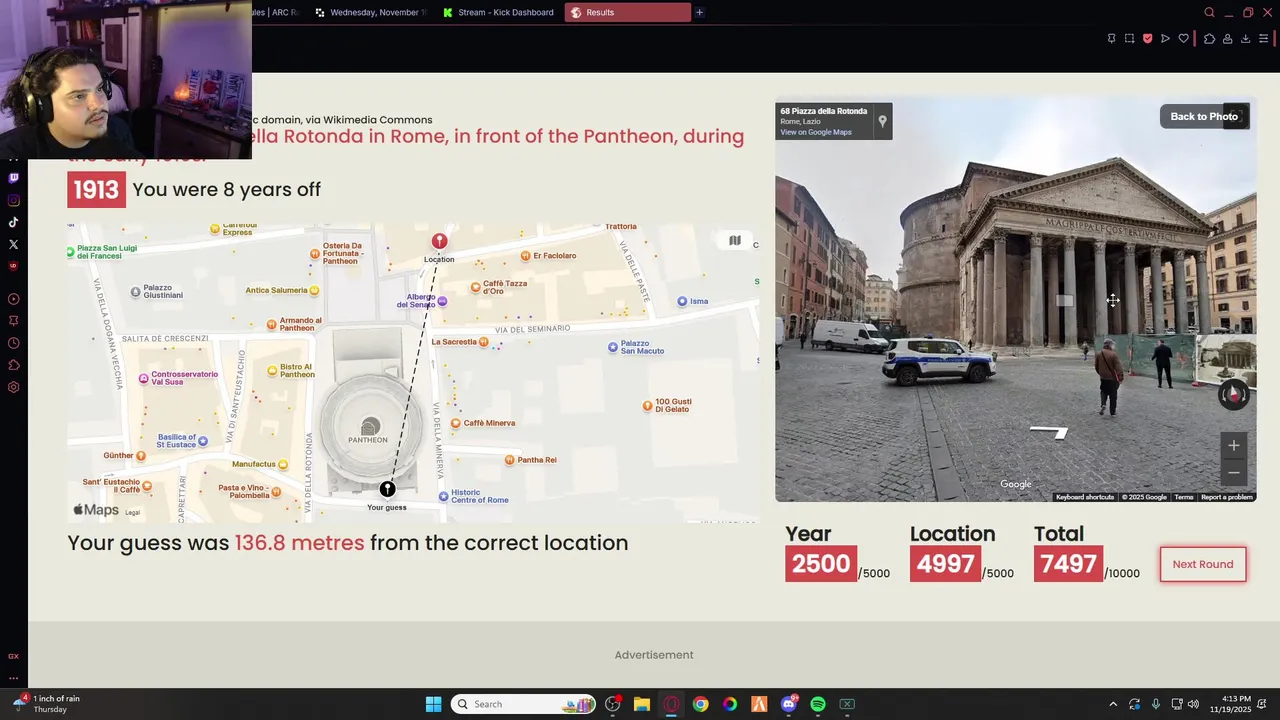This screenshot has width=1280, height=720.
Task: Click the 100 Gusti Di Gelato marker
Action: (647, 405)
